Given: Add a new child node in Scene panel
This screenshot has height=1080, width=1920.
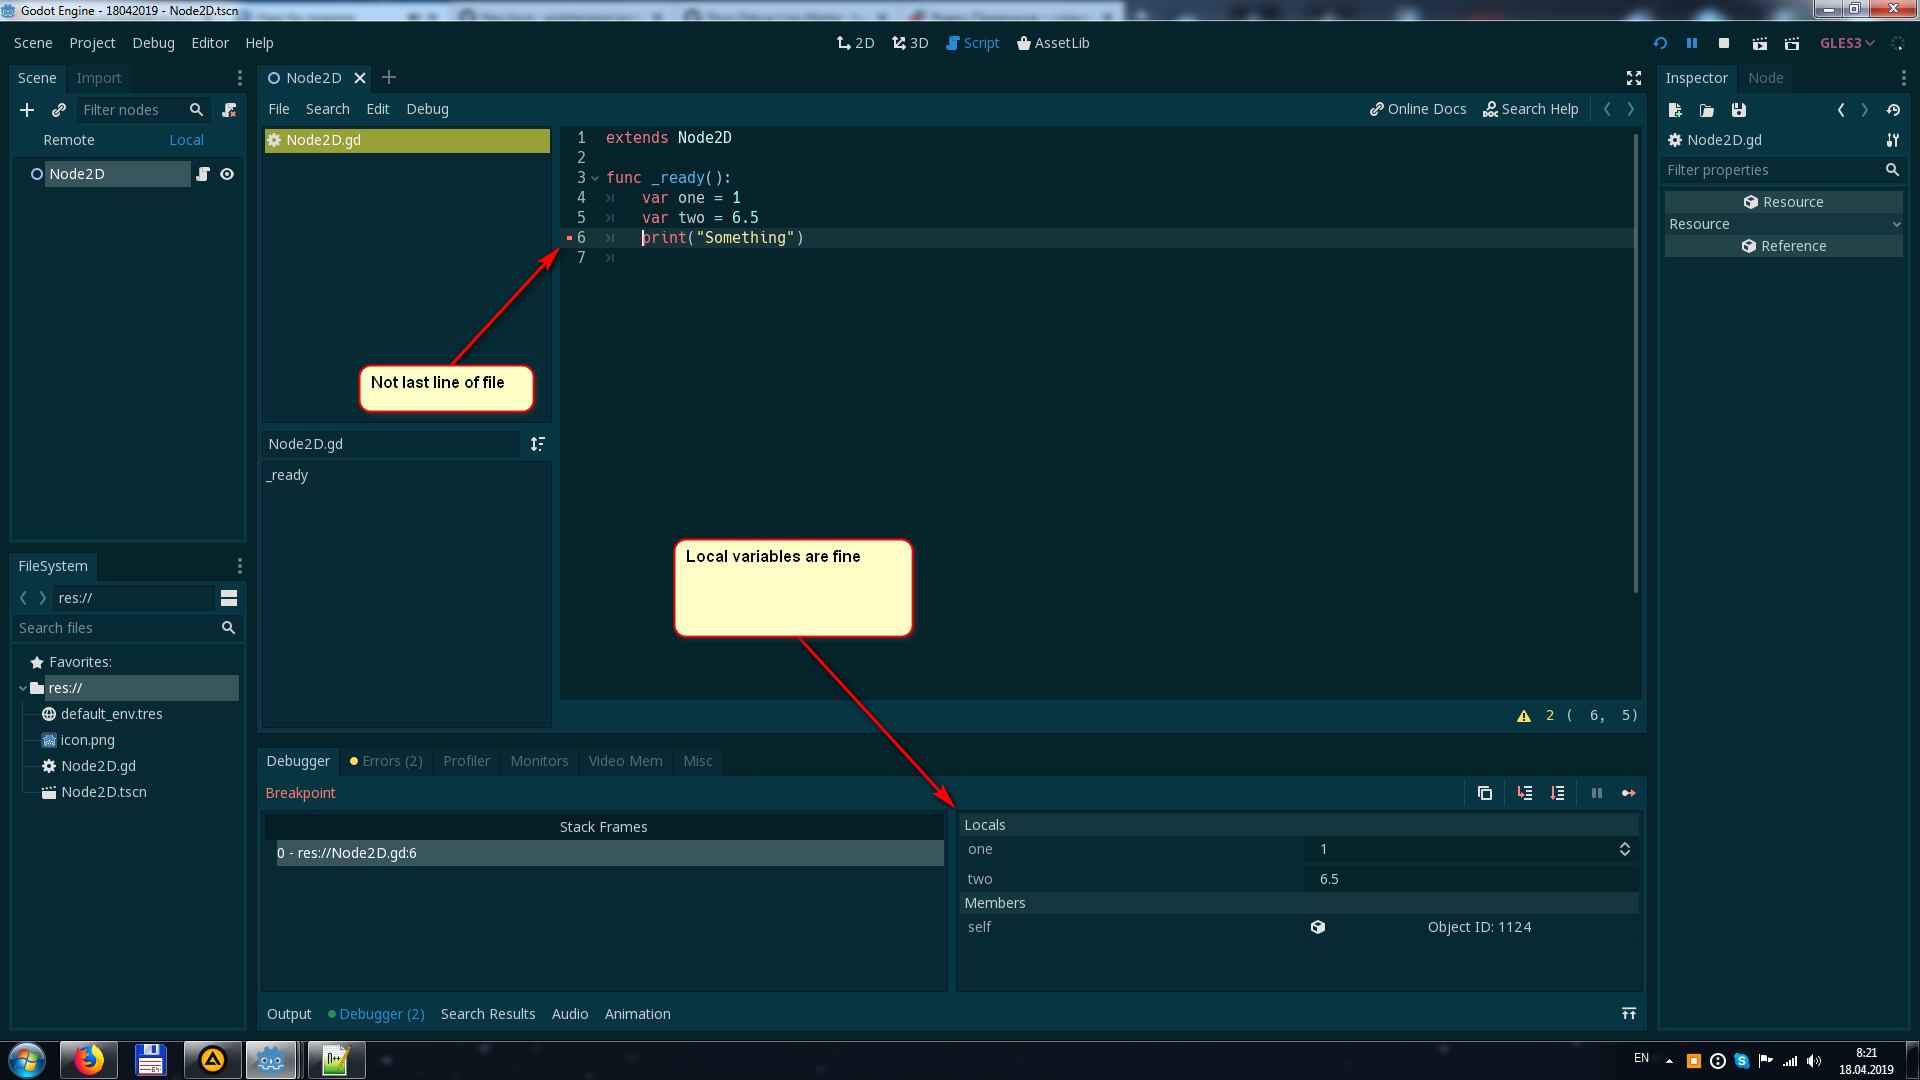Looking at the screenshot, I should [x=26, y=110].
